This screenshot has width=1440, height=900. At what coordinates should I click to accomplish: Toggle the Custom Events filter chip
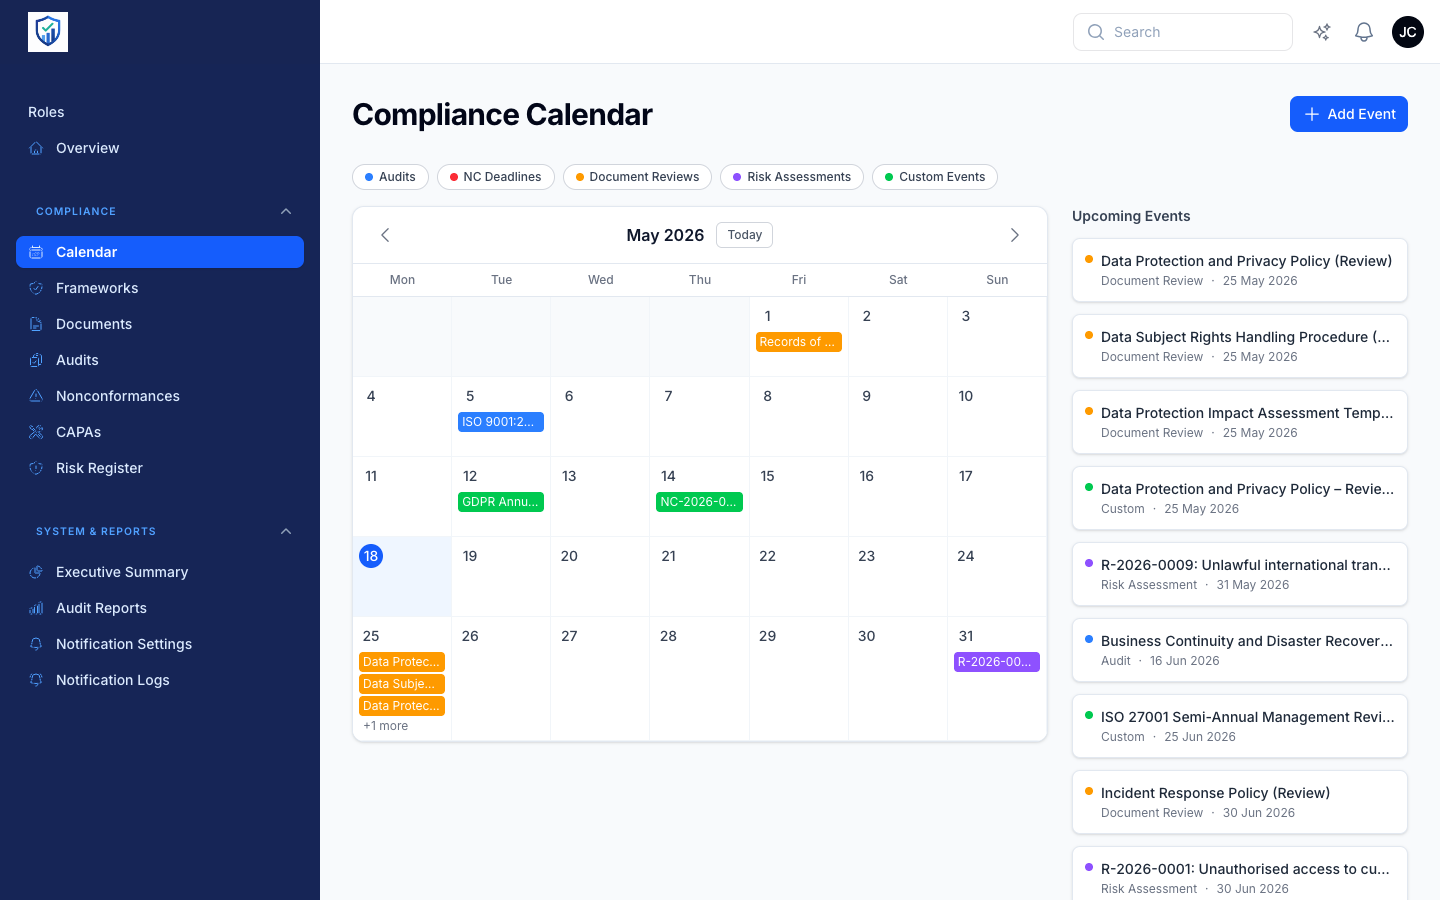tap(935, 177)
